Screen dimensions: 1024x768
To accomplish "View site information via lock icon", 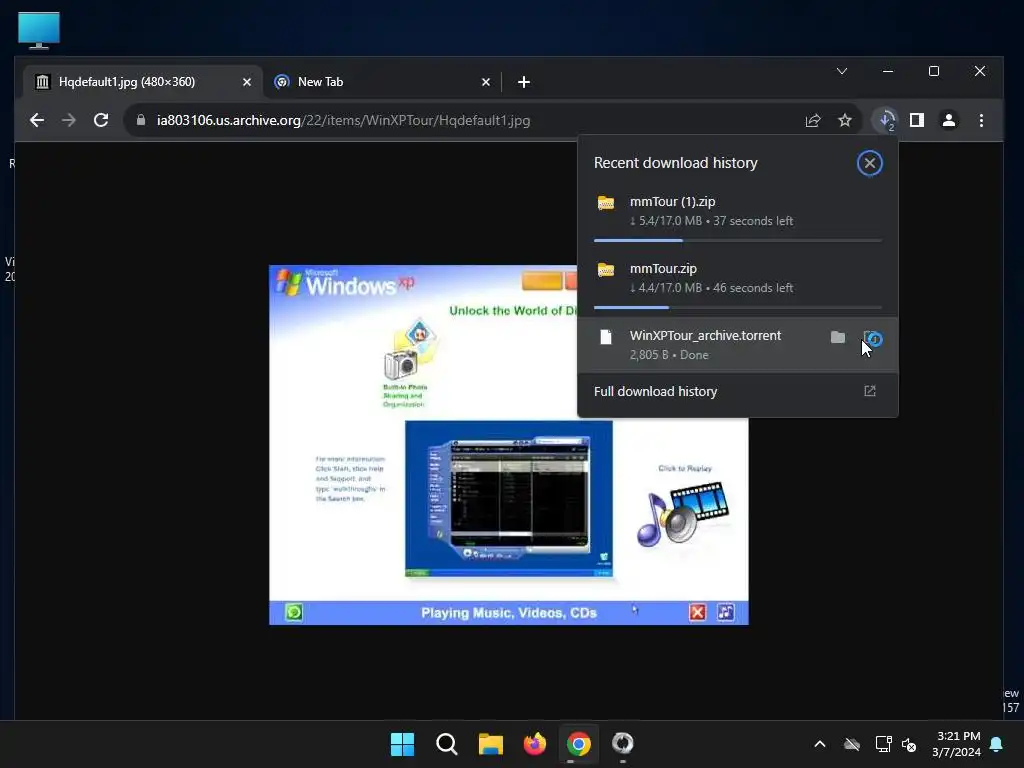I will 140,120.
